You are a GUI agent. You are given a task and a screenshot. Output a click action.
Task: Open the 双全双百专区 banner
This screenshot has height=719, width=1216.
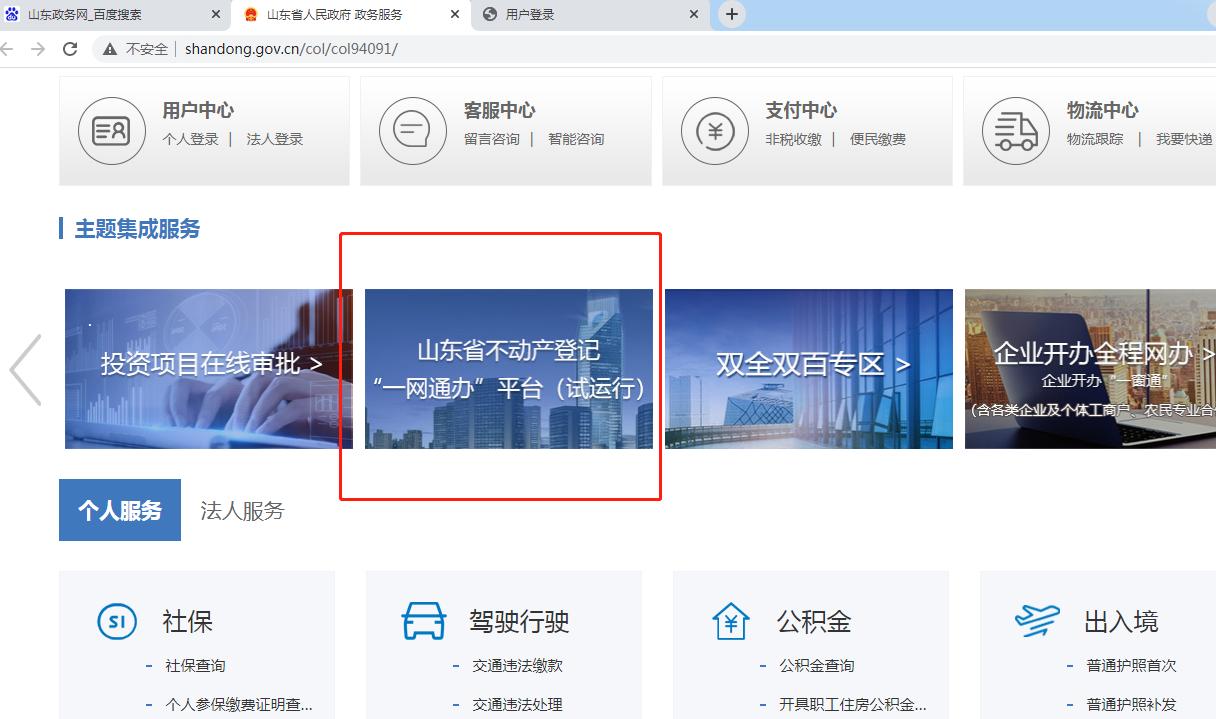tap(810, 368)
